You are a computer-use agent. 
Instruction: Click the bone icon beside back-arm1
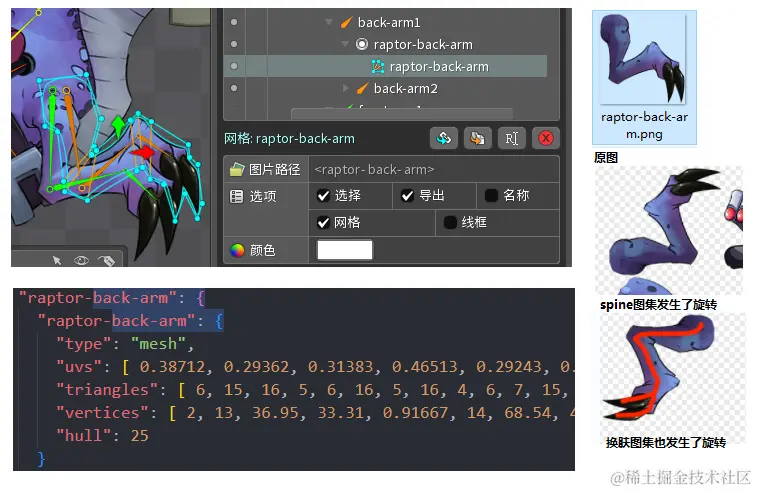(x=347, y=22)
